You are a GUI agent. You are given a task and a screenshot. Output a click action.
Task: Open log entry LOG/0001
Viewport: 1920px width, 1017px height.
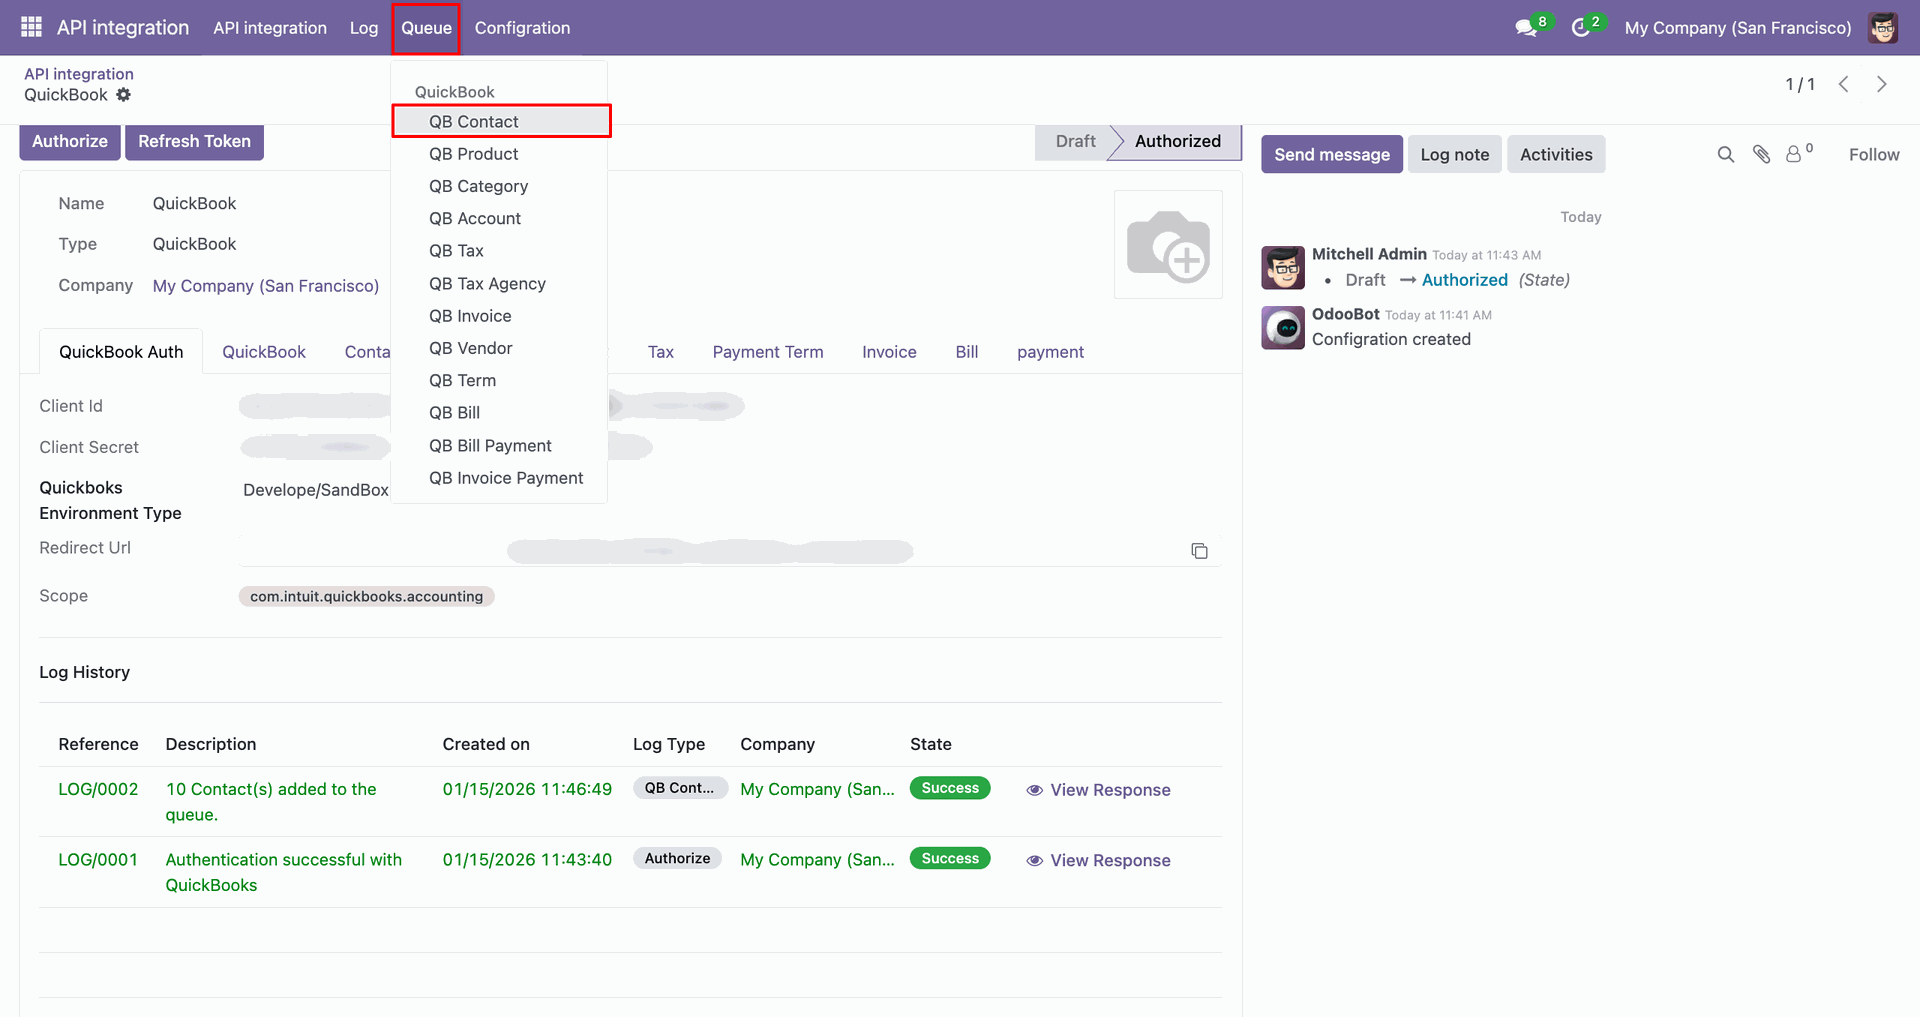(x=98, y=859)
